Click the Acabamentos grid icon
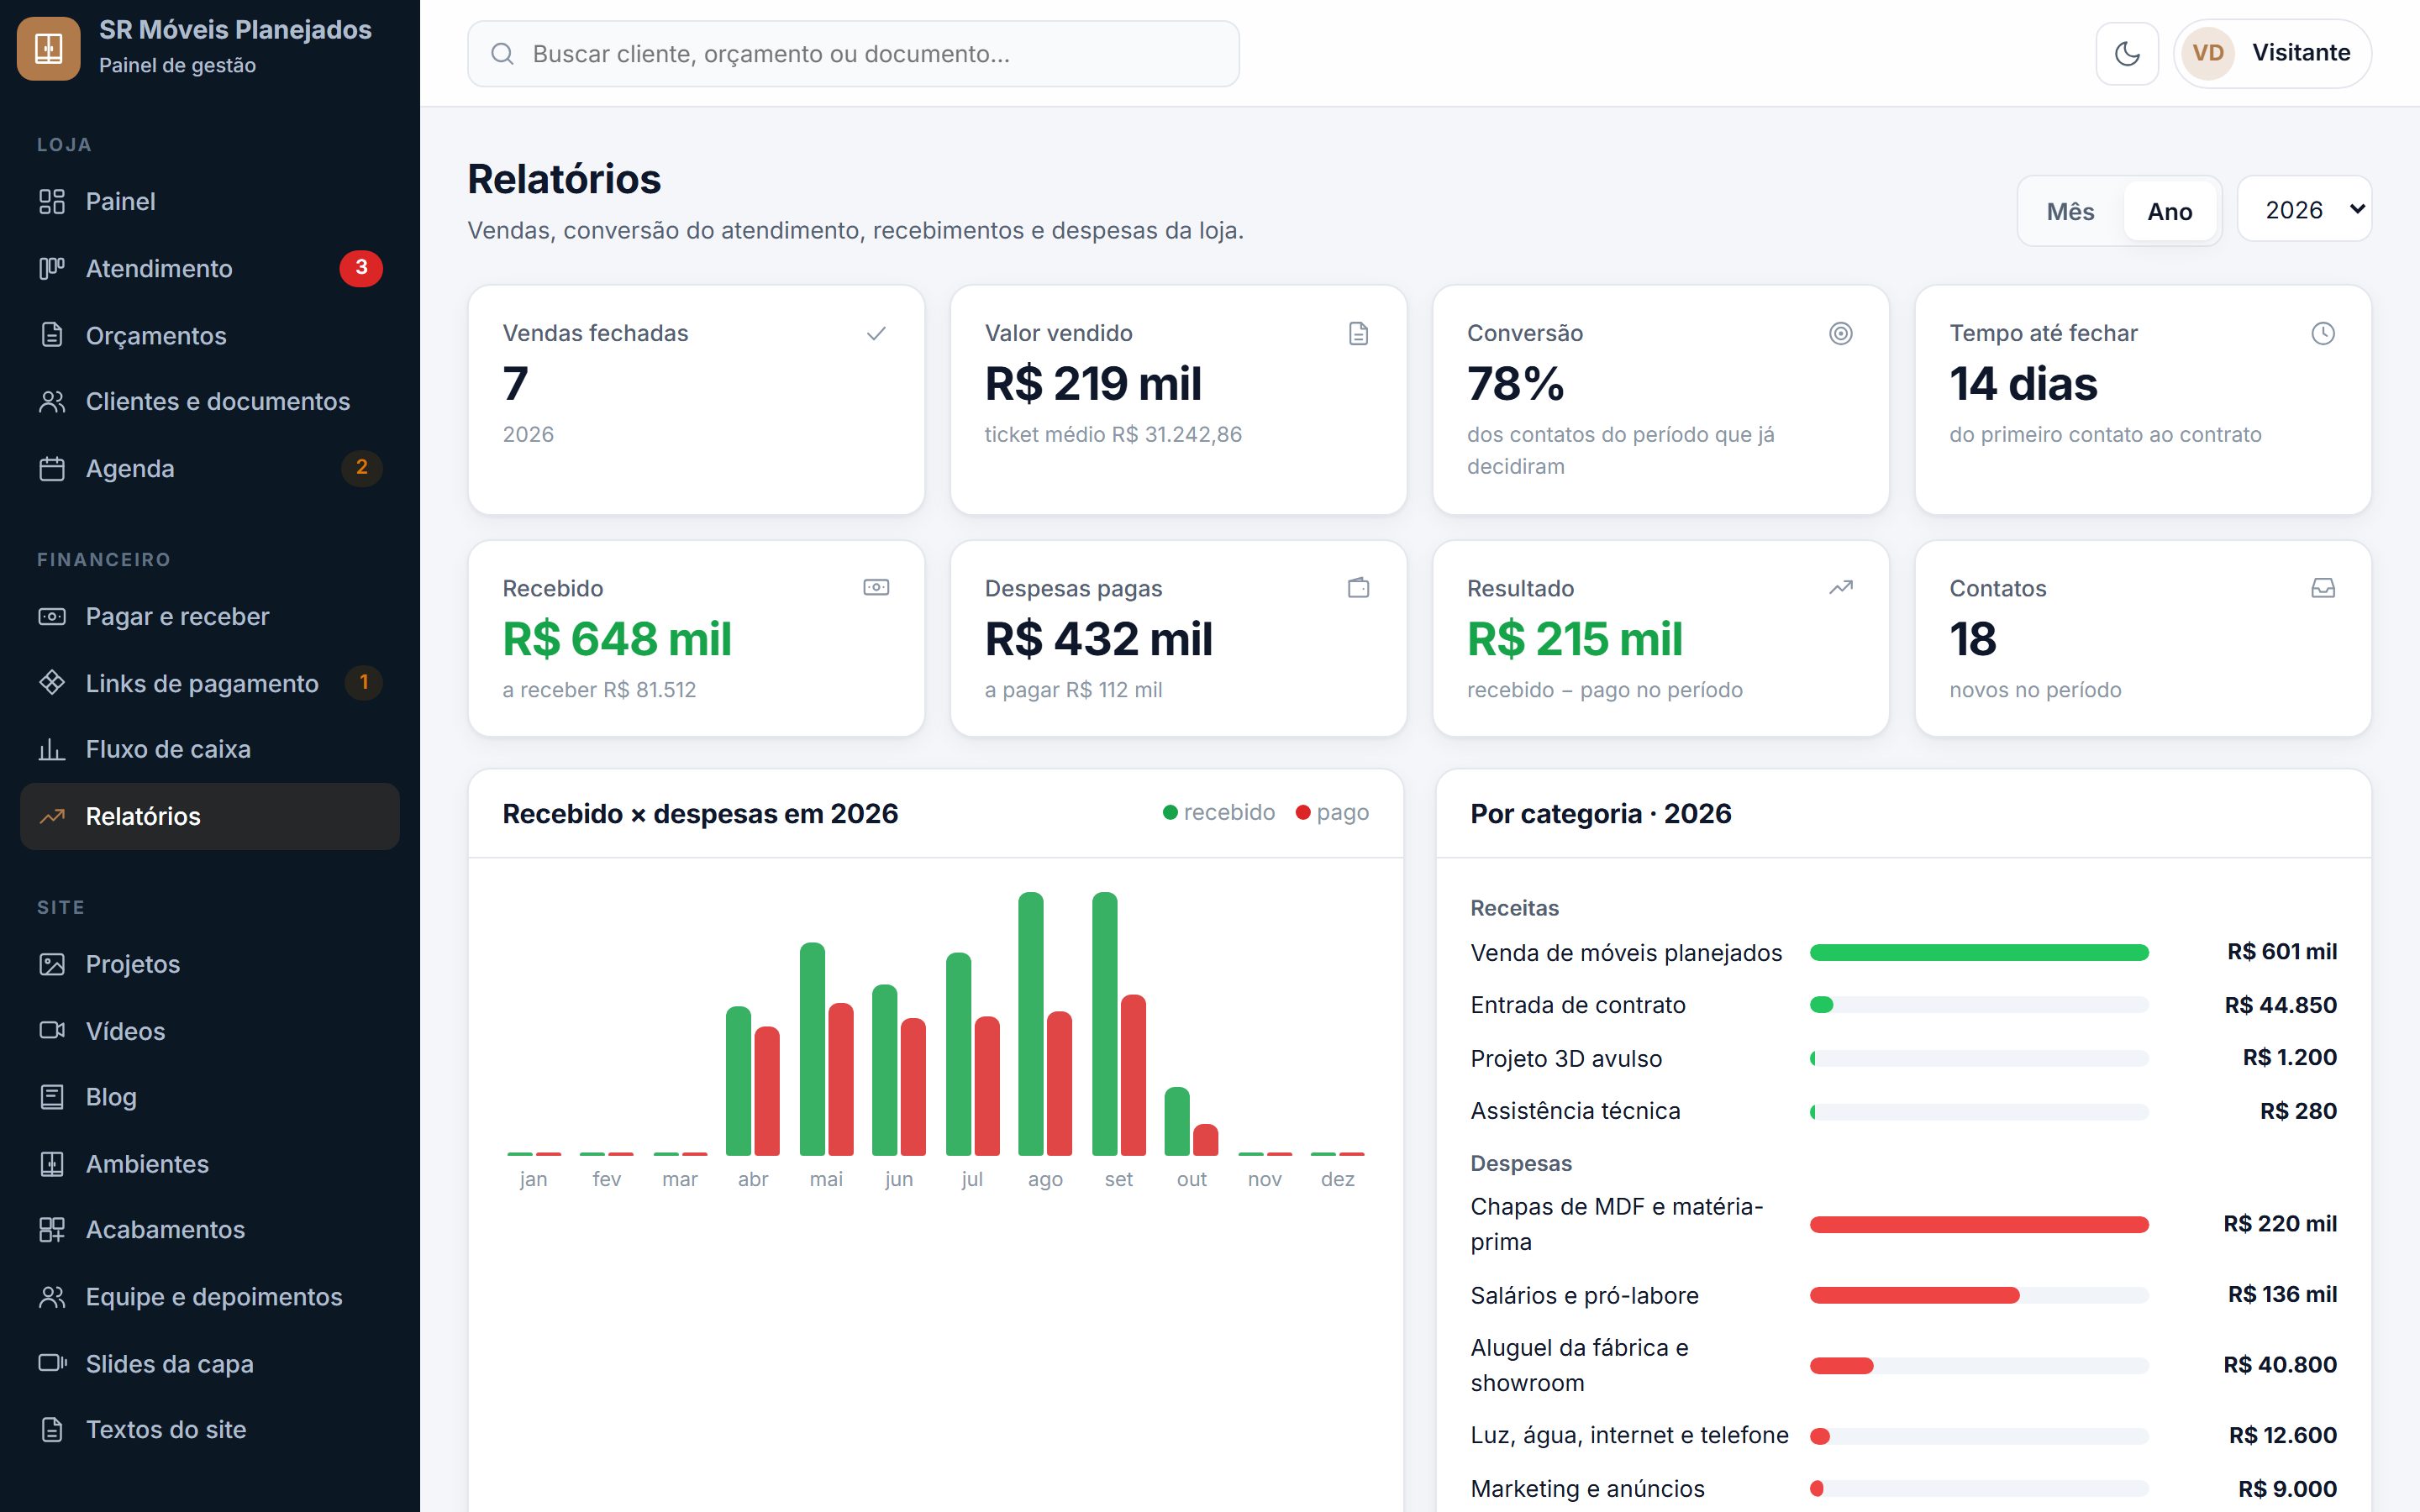 point(52,1230)
